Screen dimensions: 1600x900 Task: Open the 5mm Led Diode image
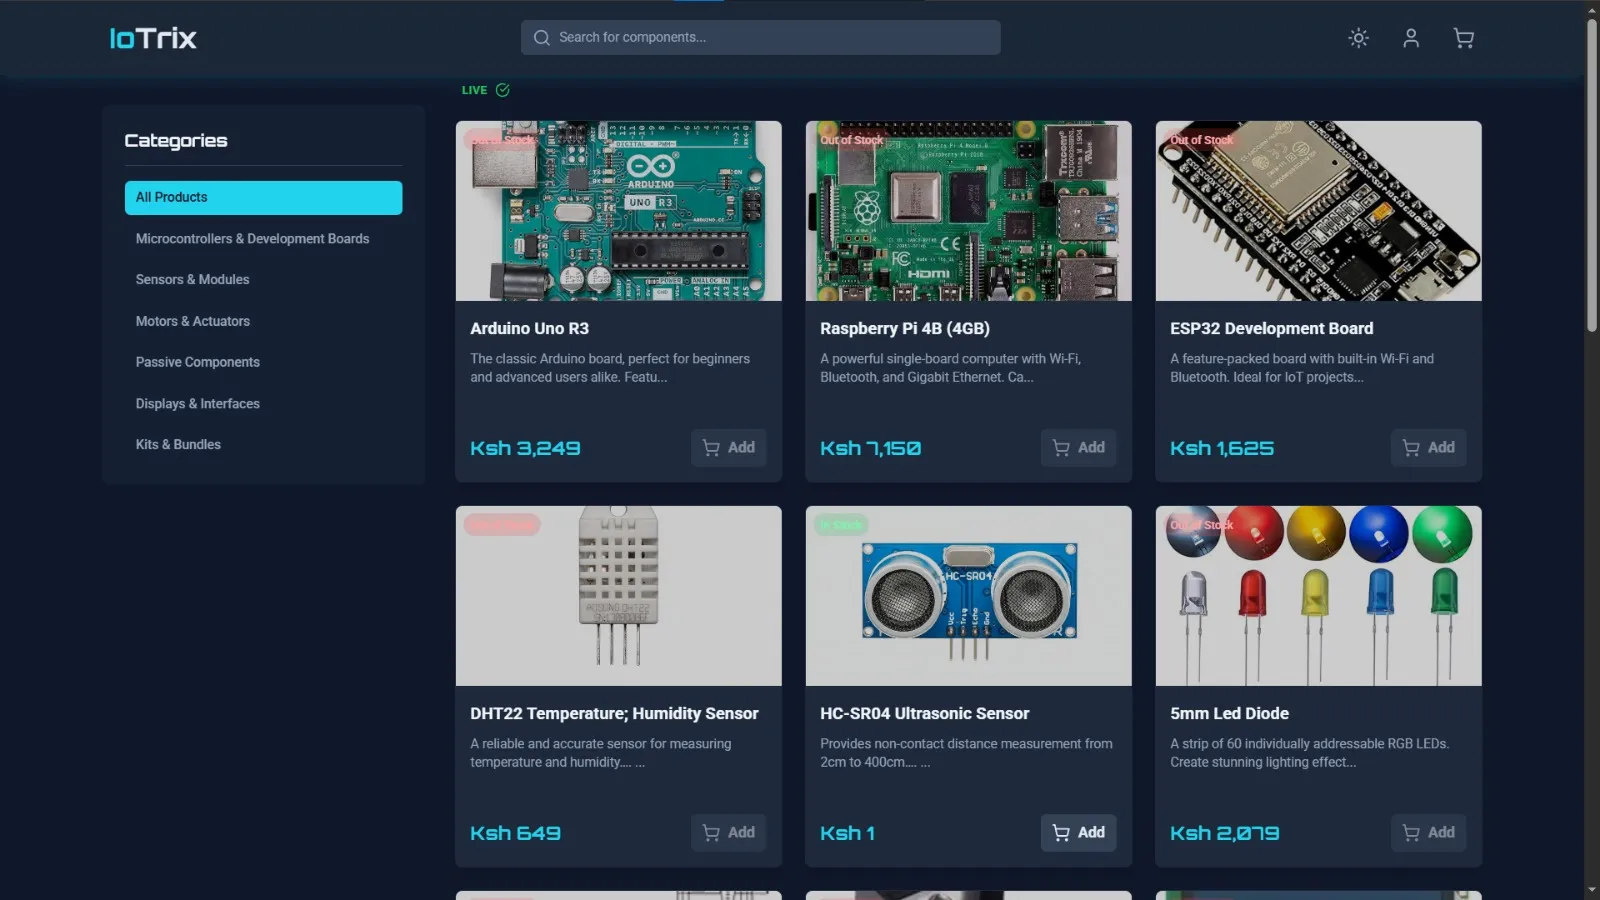tap(1319, 596)
